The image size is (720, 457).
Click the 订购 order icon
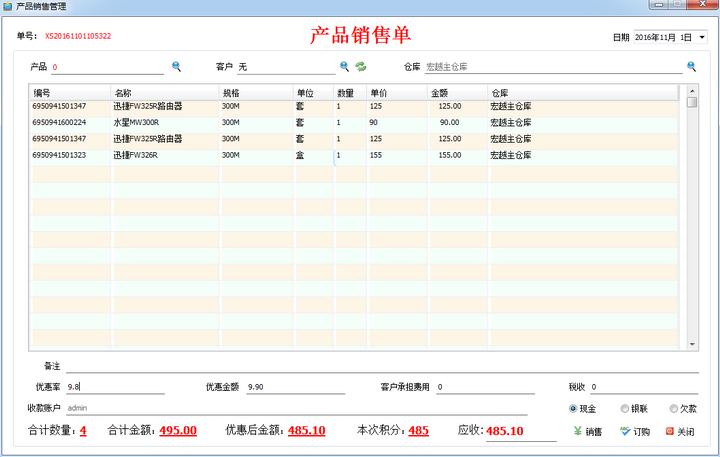point(625,432)
